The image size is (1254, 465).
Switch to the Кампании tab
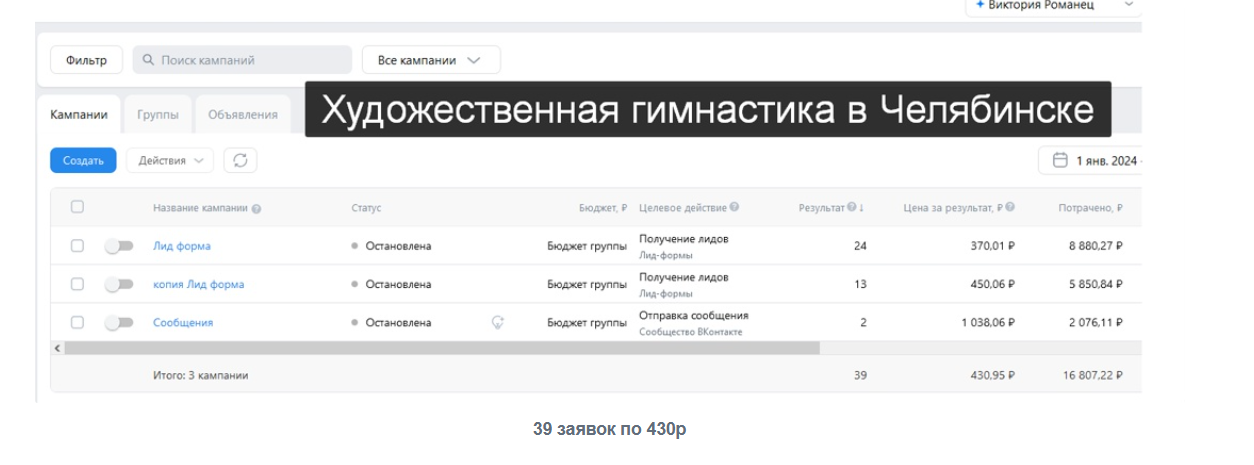coord(79,114)
